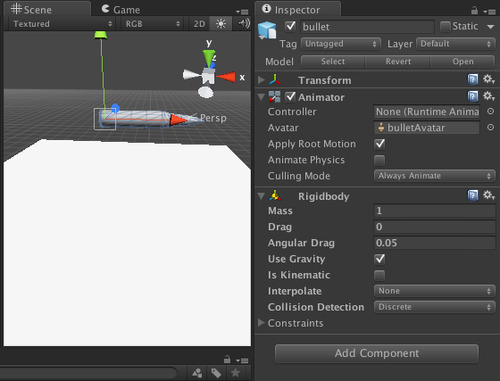The image size is (500, 381).
Task: Open the Scene panel options menu
Action: pos(242,12)
